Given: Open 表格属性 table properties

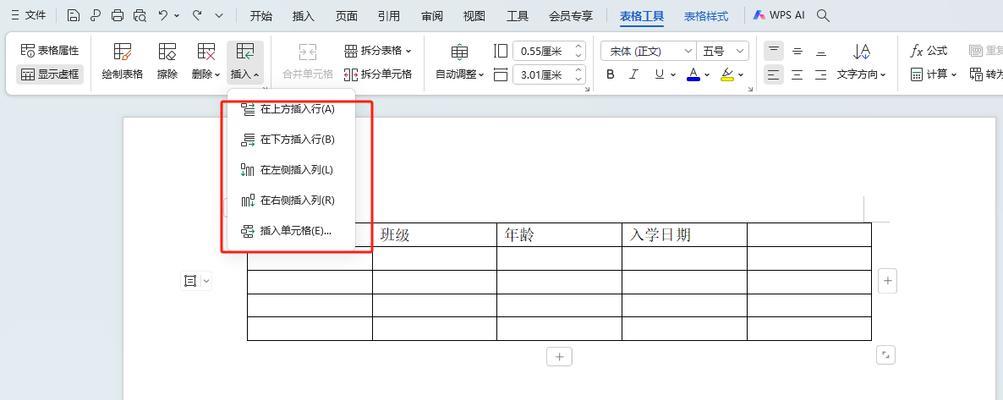Looking at the screenshot, I should click(50, 51).
